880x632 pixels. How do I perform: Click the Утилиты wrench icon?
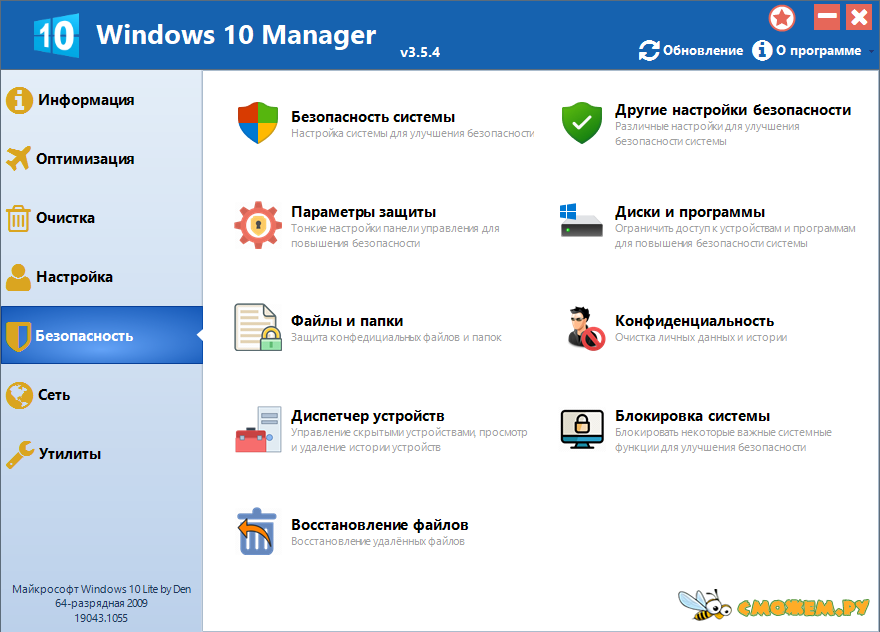[x=20, y=454]
